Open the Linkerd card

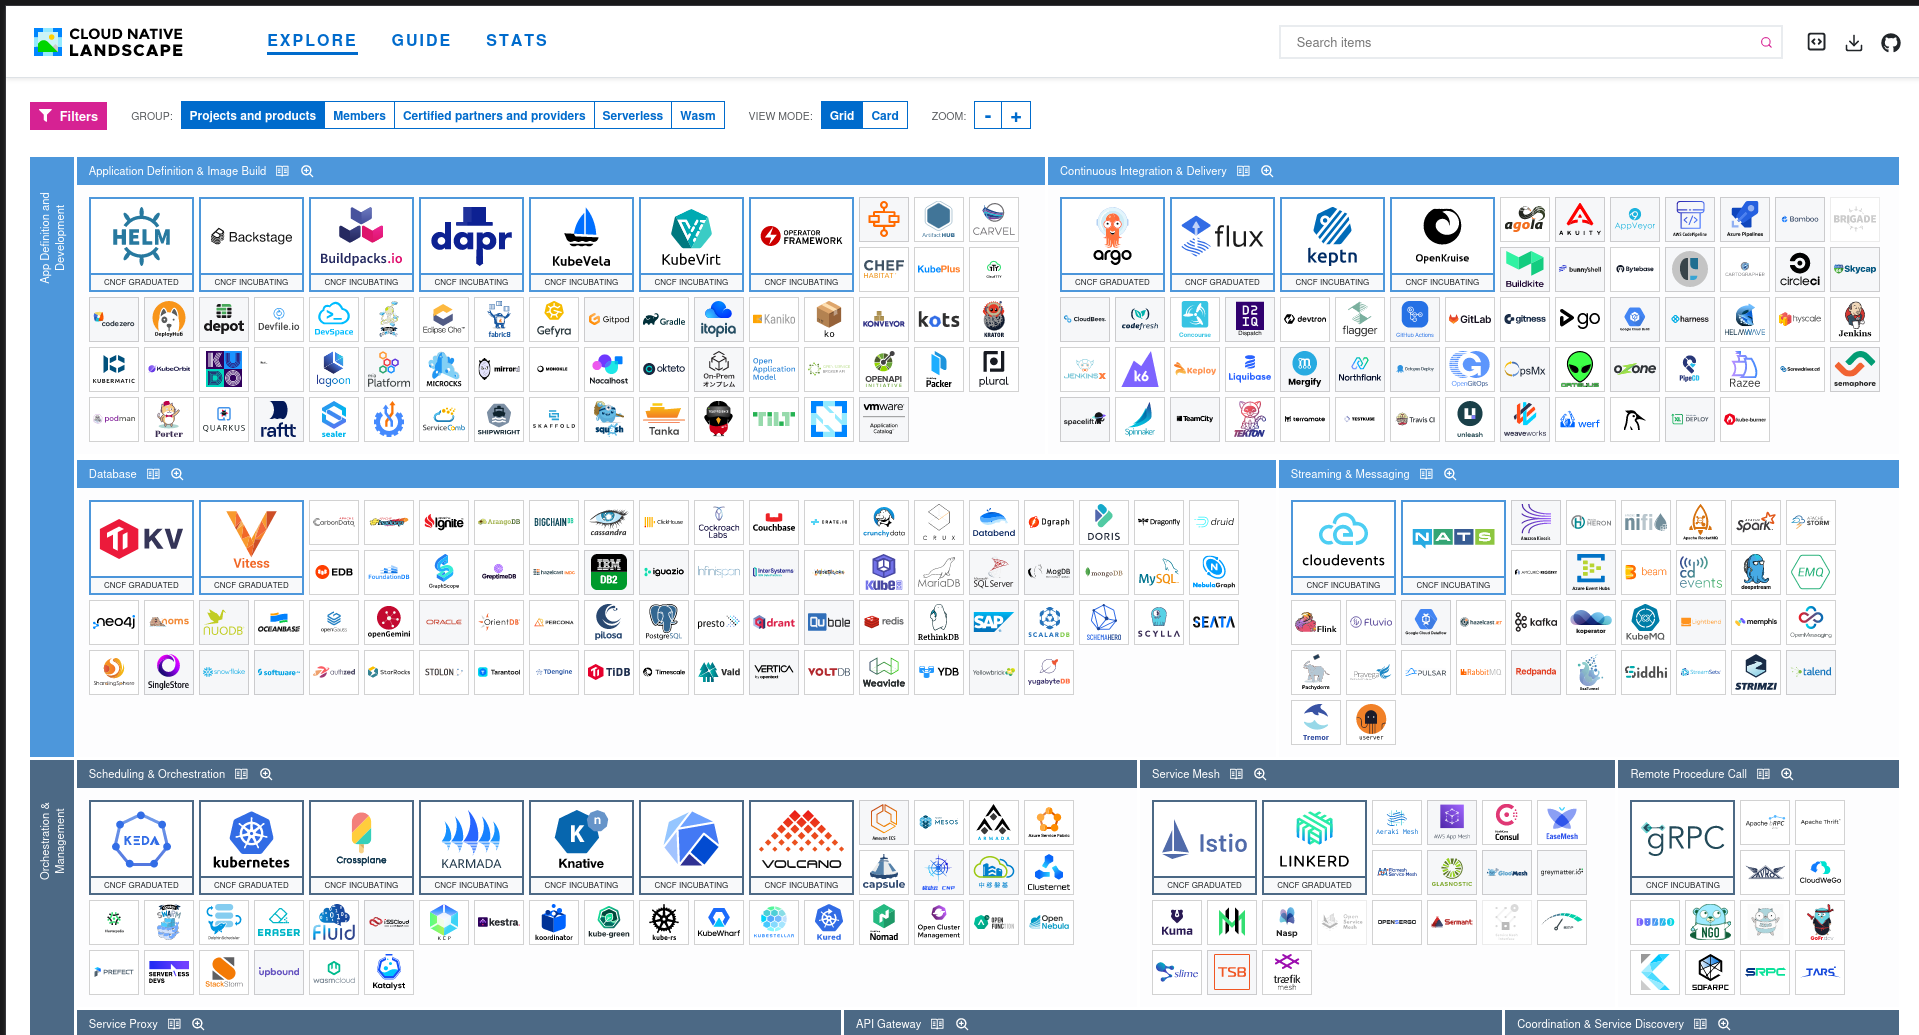(1314, 847)
